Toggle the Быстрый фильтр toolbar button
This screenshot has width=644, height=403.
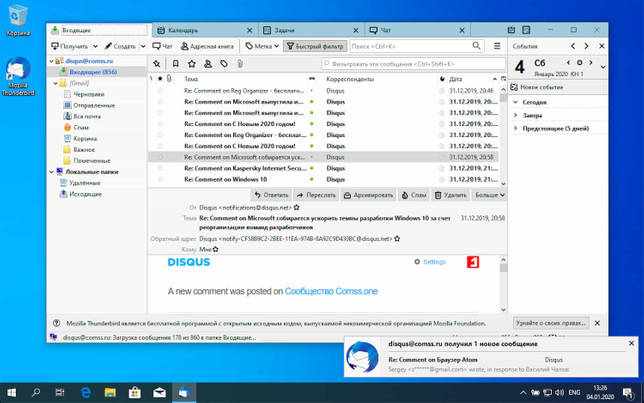(315, 46)
